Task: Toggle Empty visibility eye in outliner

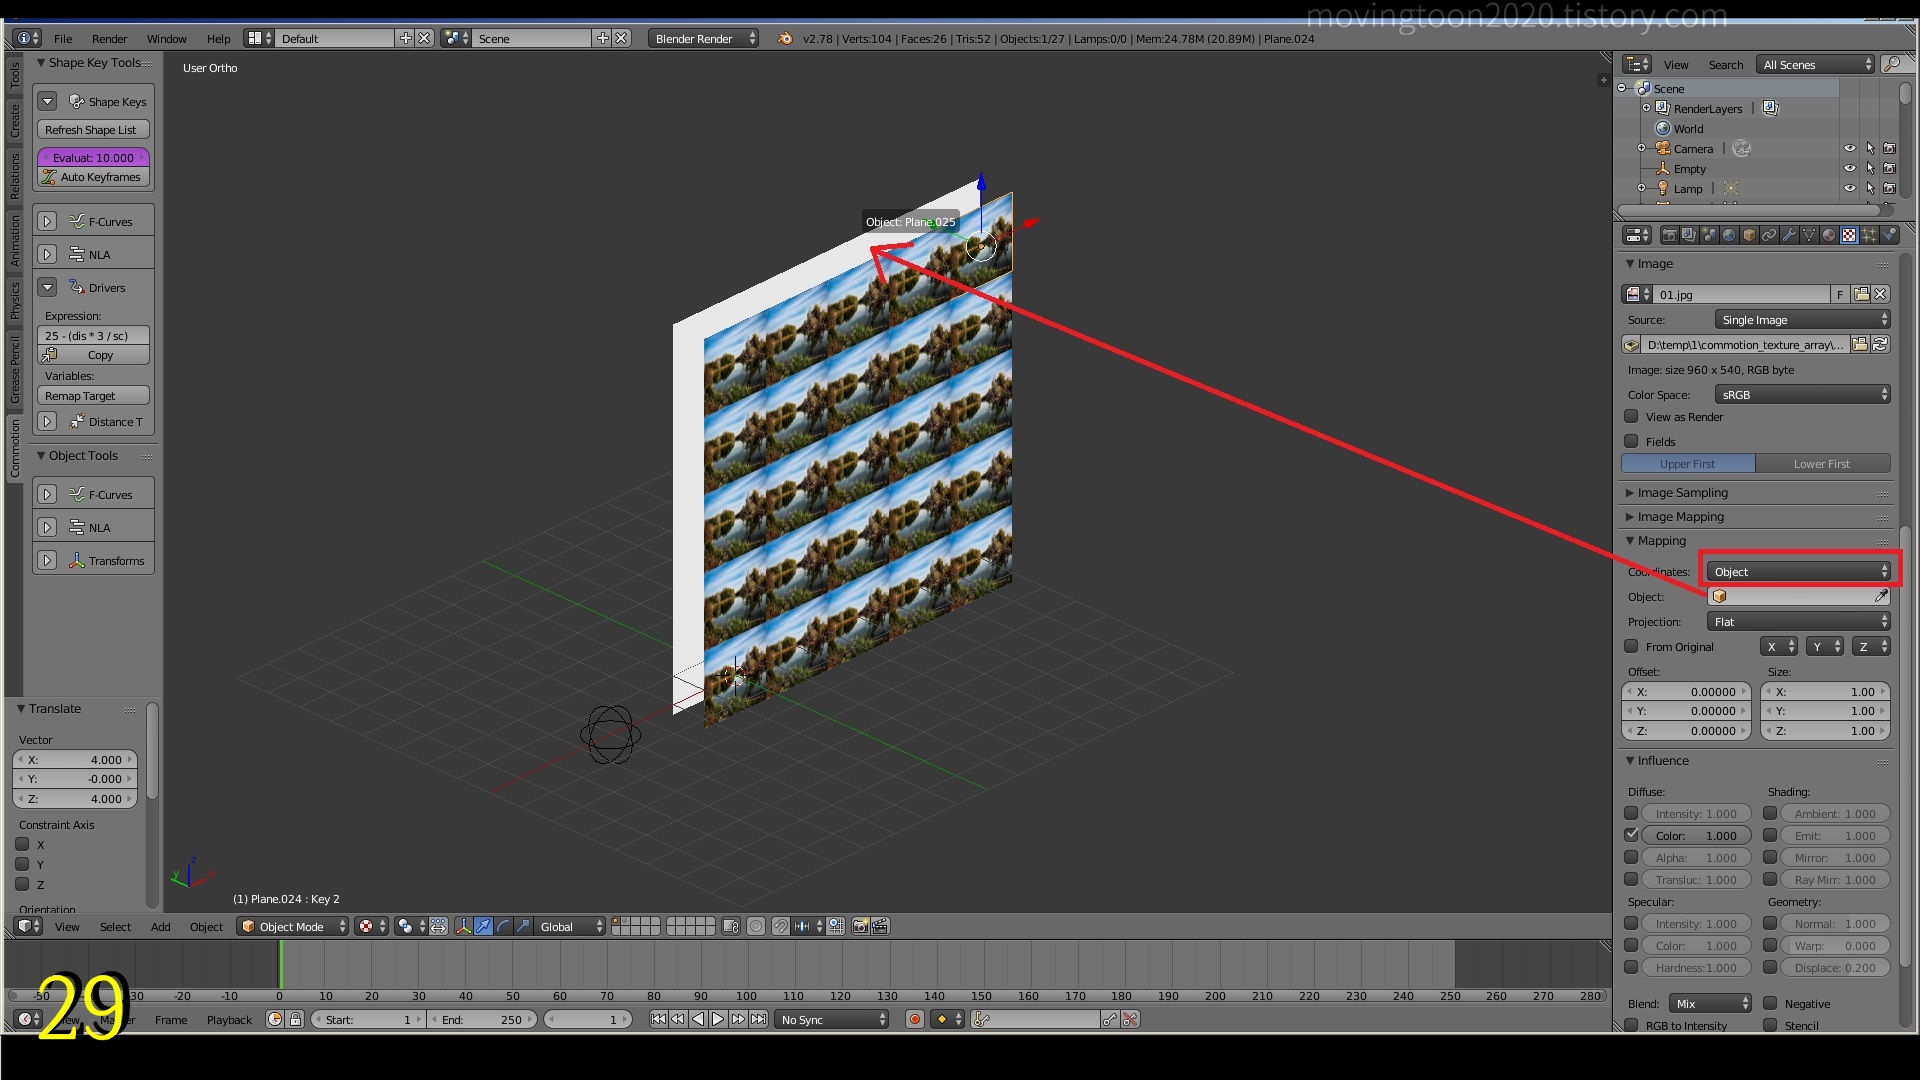Action: pos(1850,168)
